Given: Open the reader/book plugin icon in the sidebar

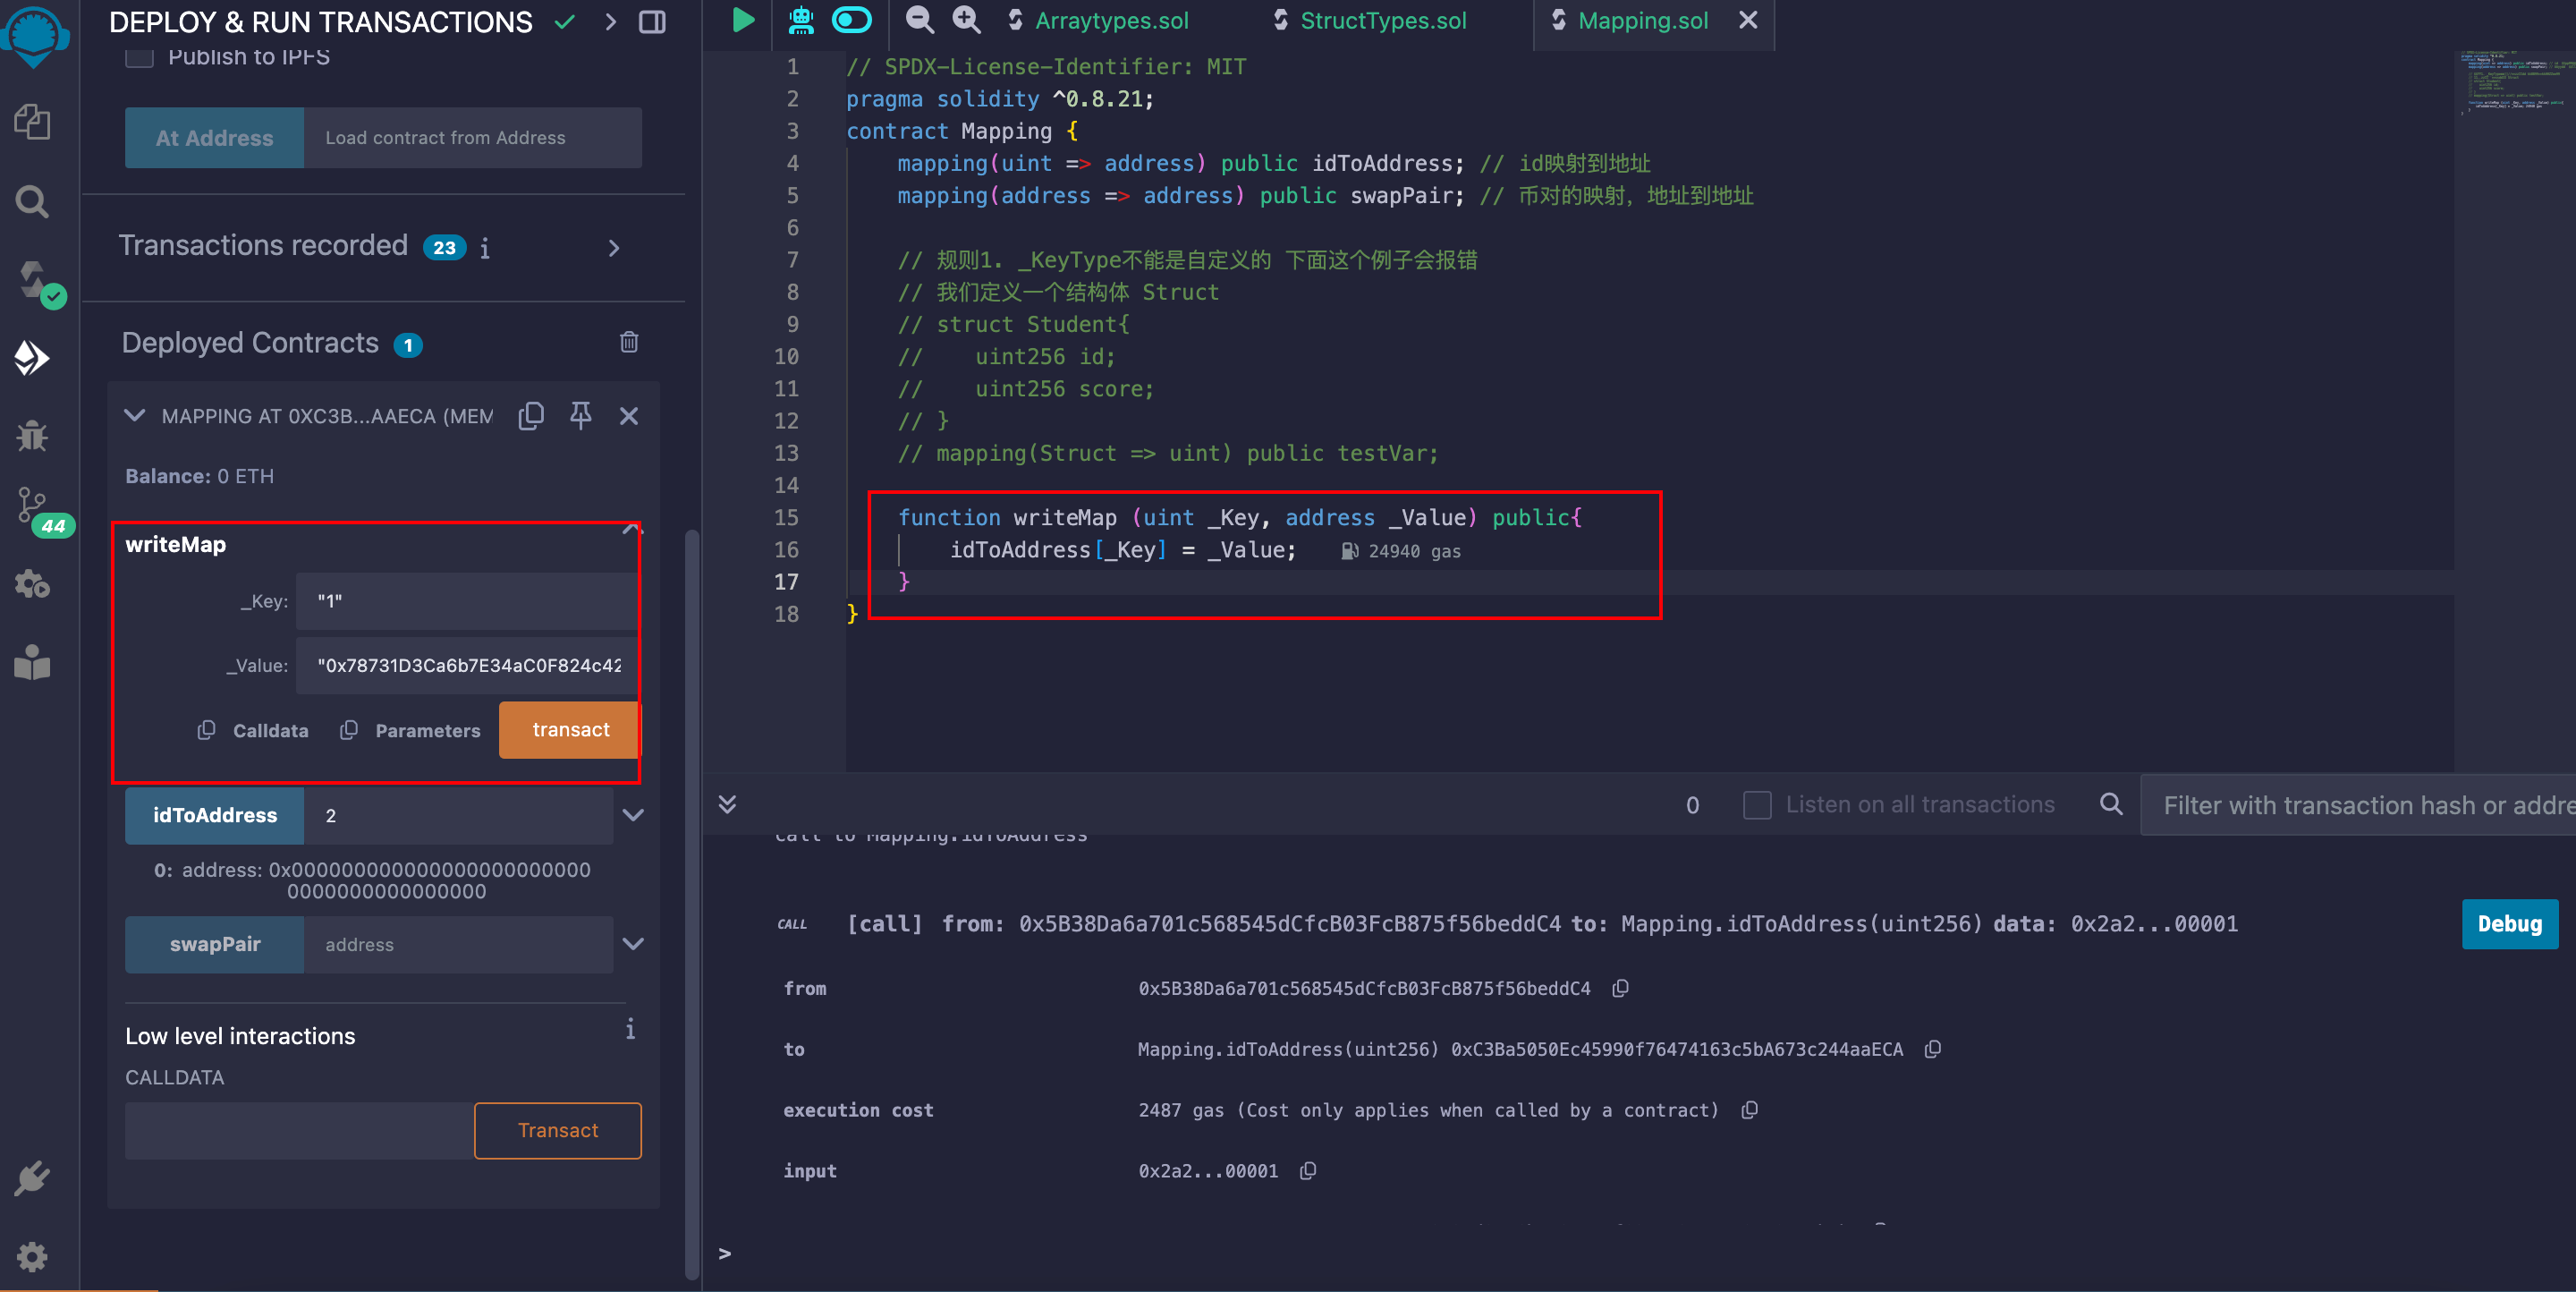Looking at the screenshot, I should pos(32,662).
